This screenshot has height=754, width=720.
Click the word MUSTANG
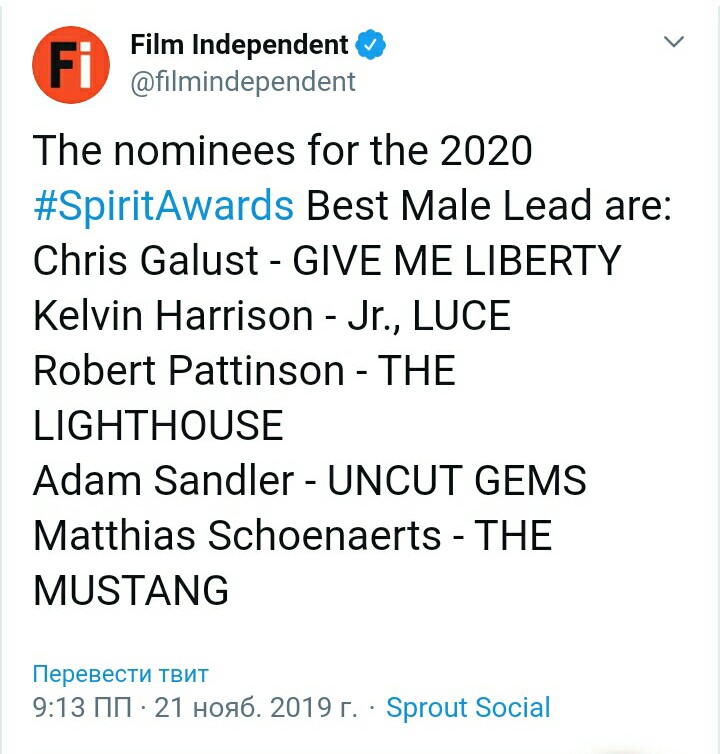point(131,590)
